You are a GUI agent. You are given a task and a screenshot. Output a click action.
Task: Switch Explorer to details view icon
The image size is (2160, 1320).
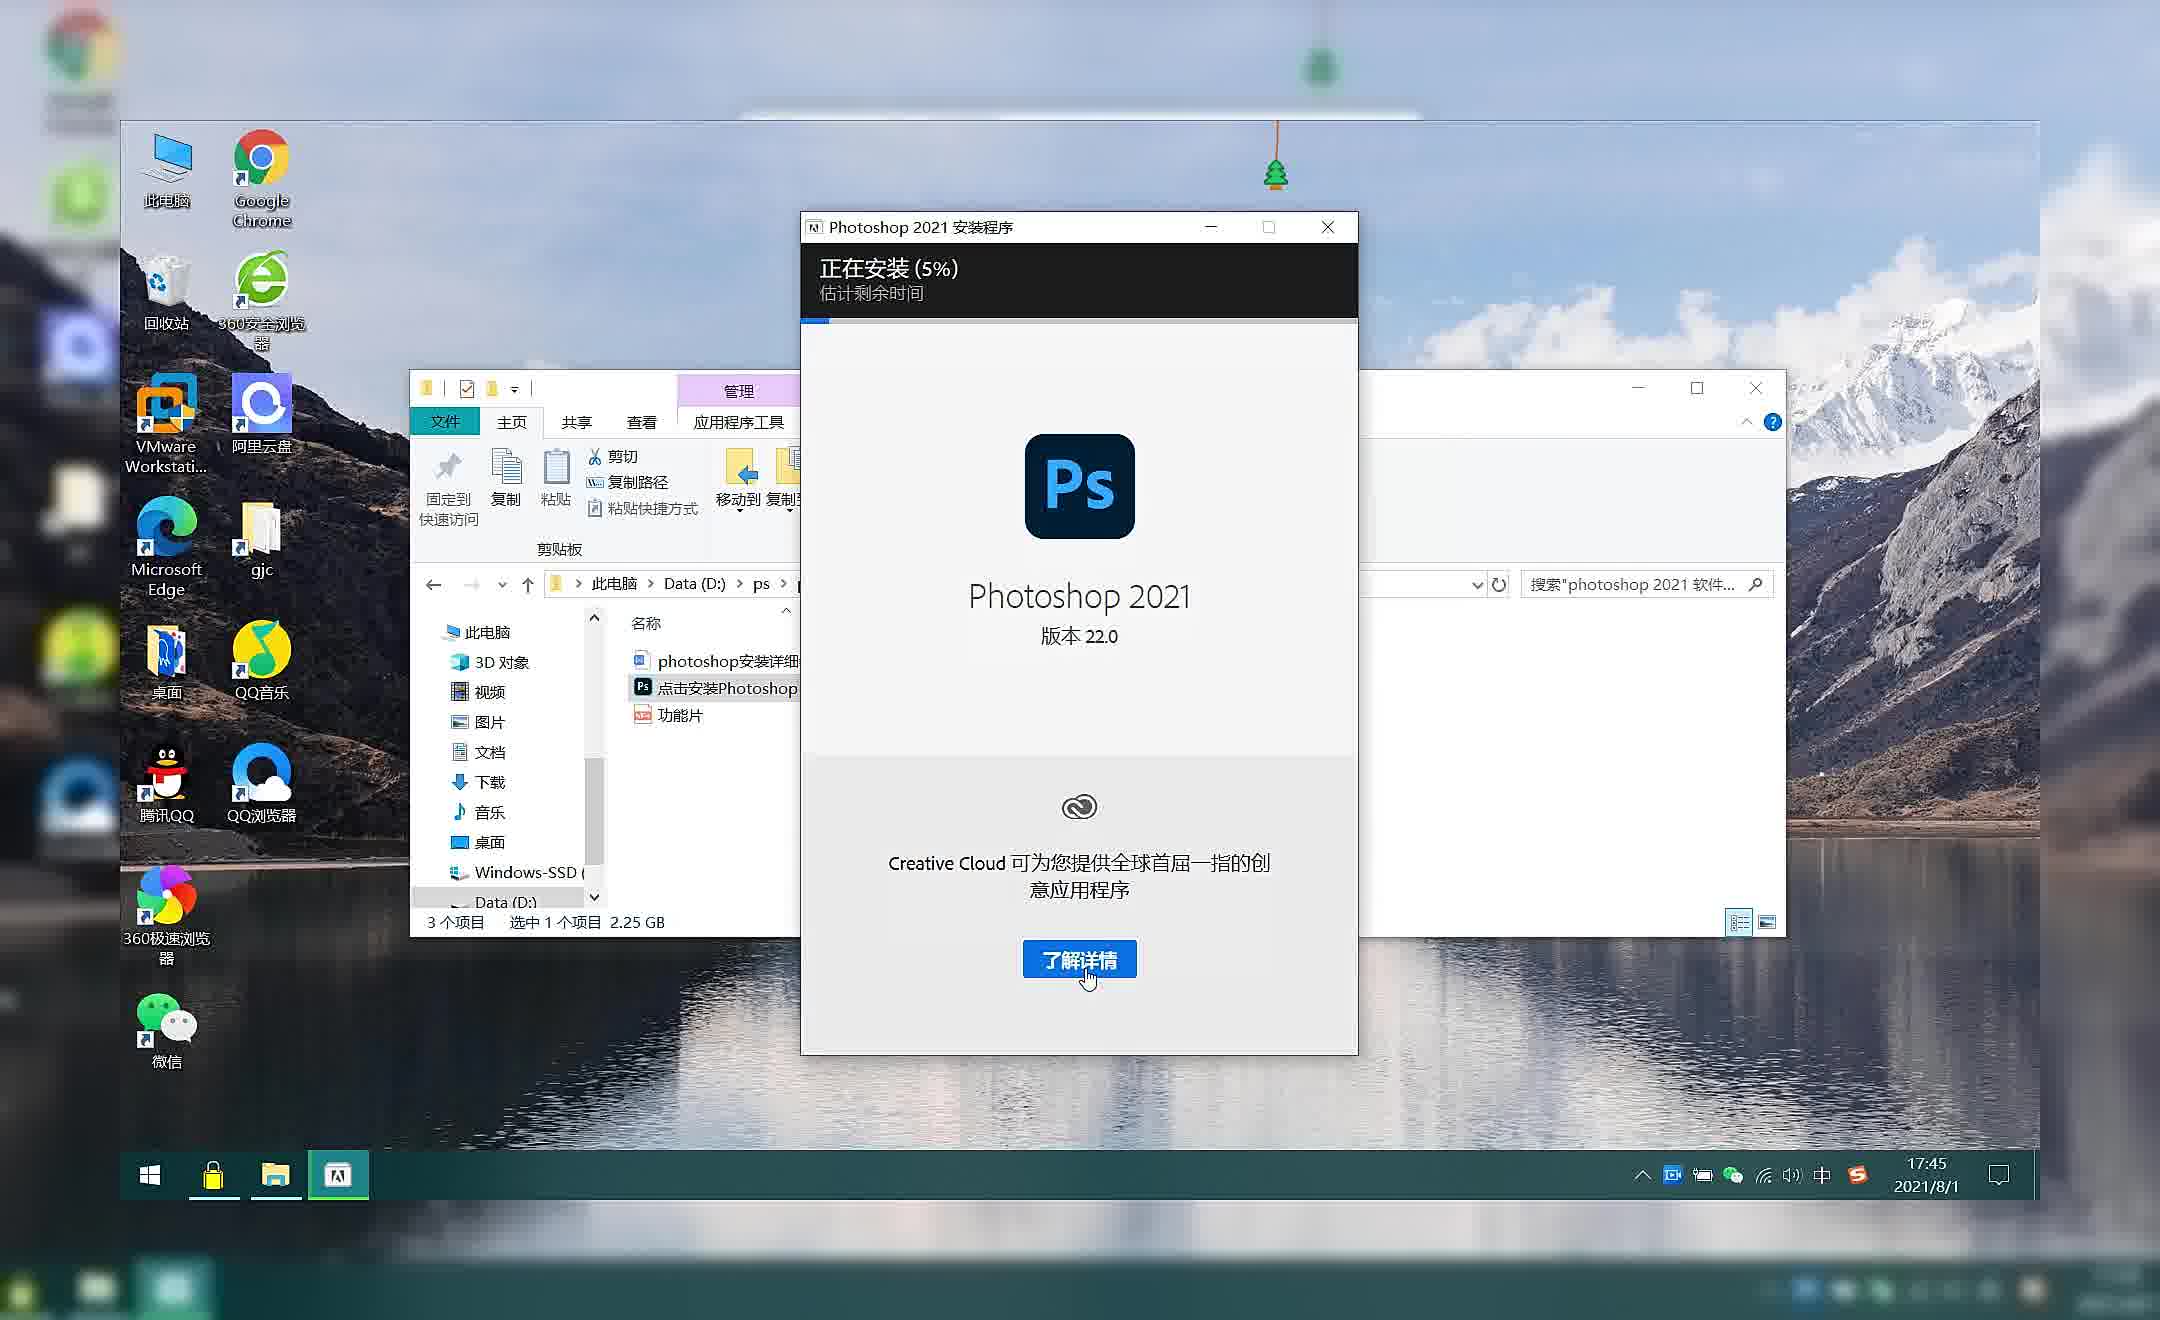pos(1739,922)
